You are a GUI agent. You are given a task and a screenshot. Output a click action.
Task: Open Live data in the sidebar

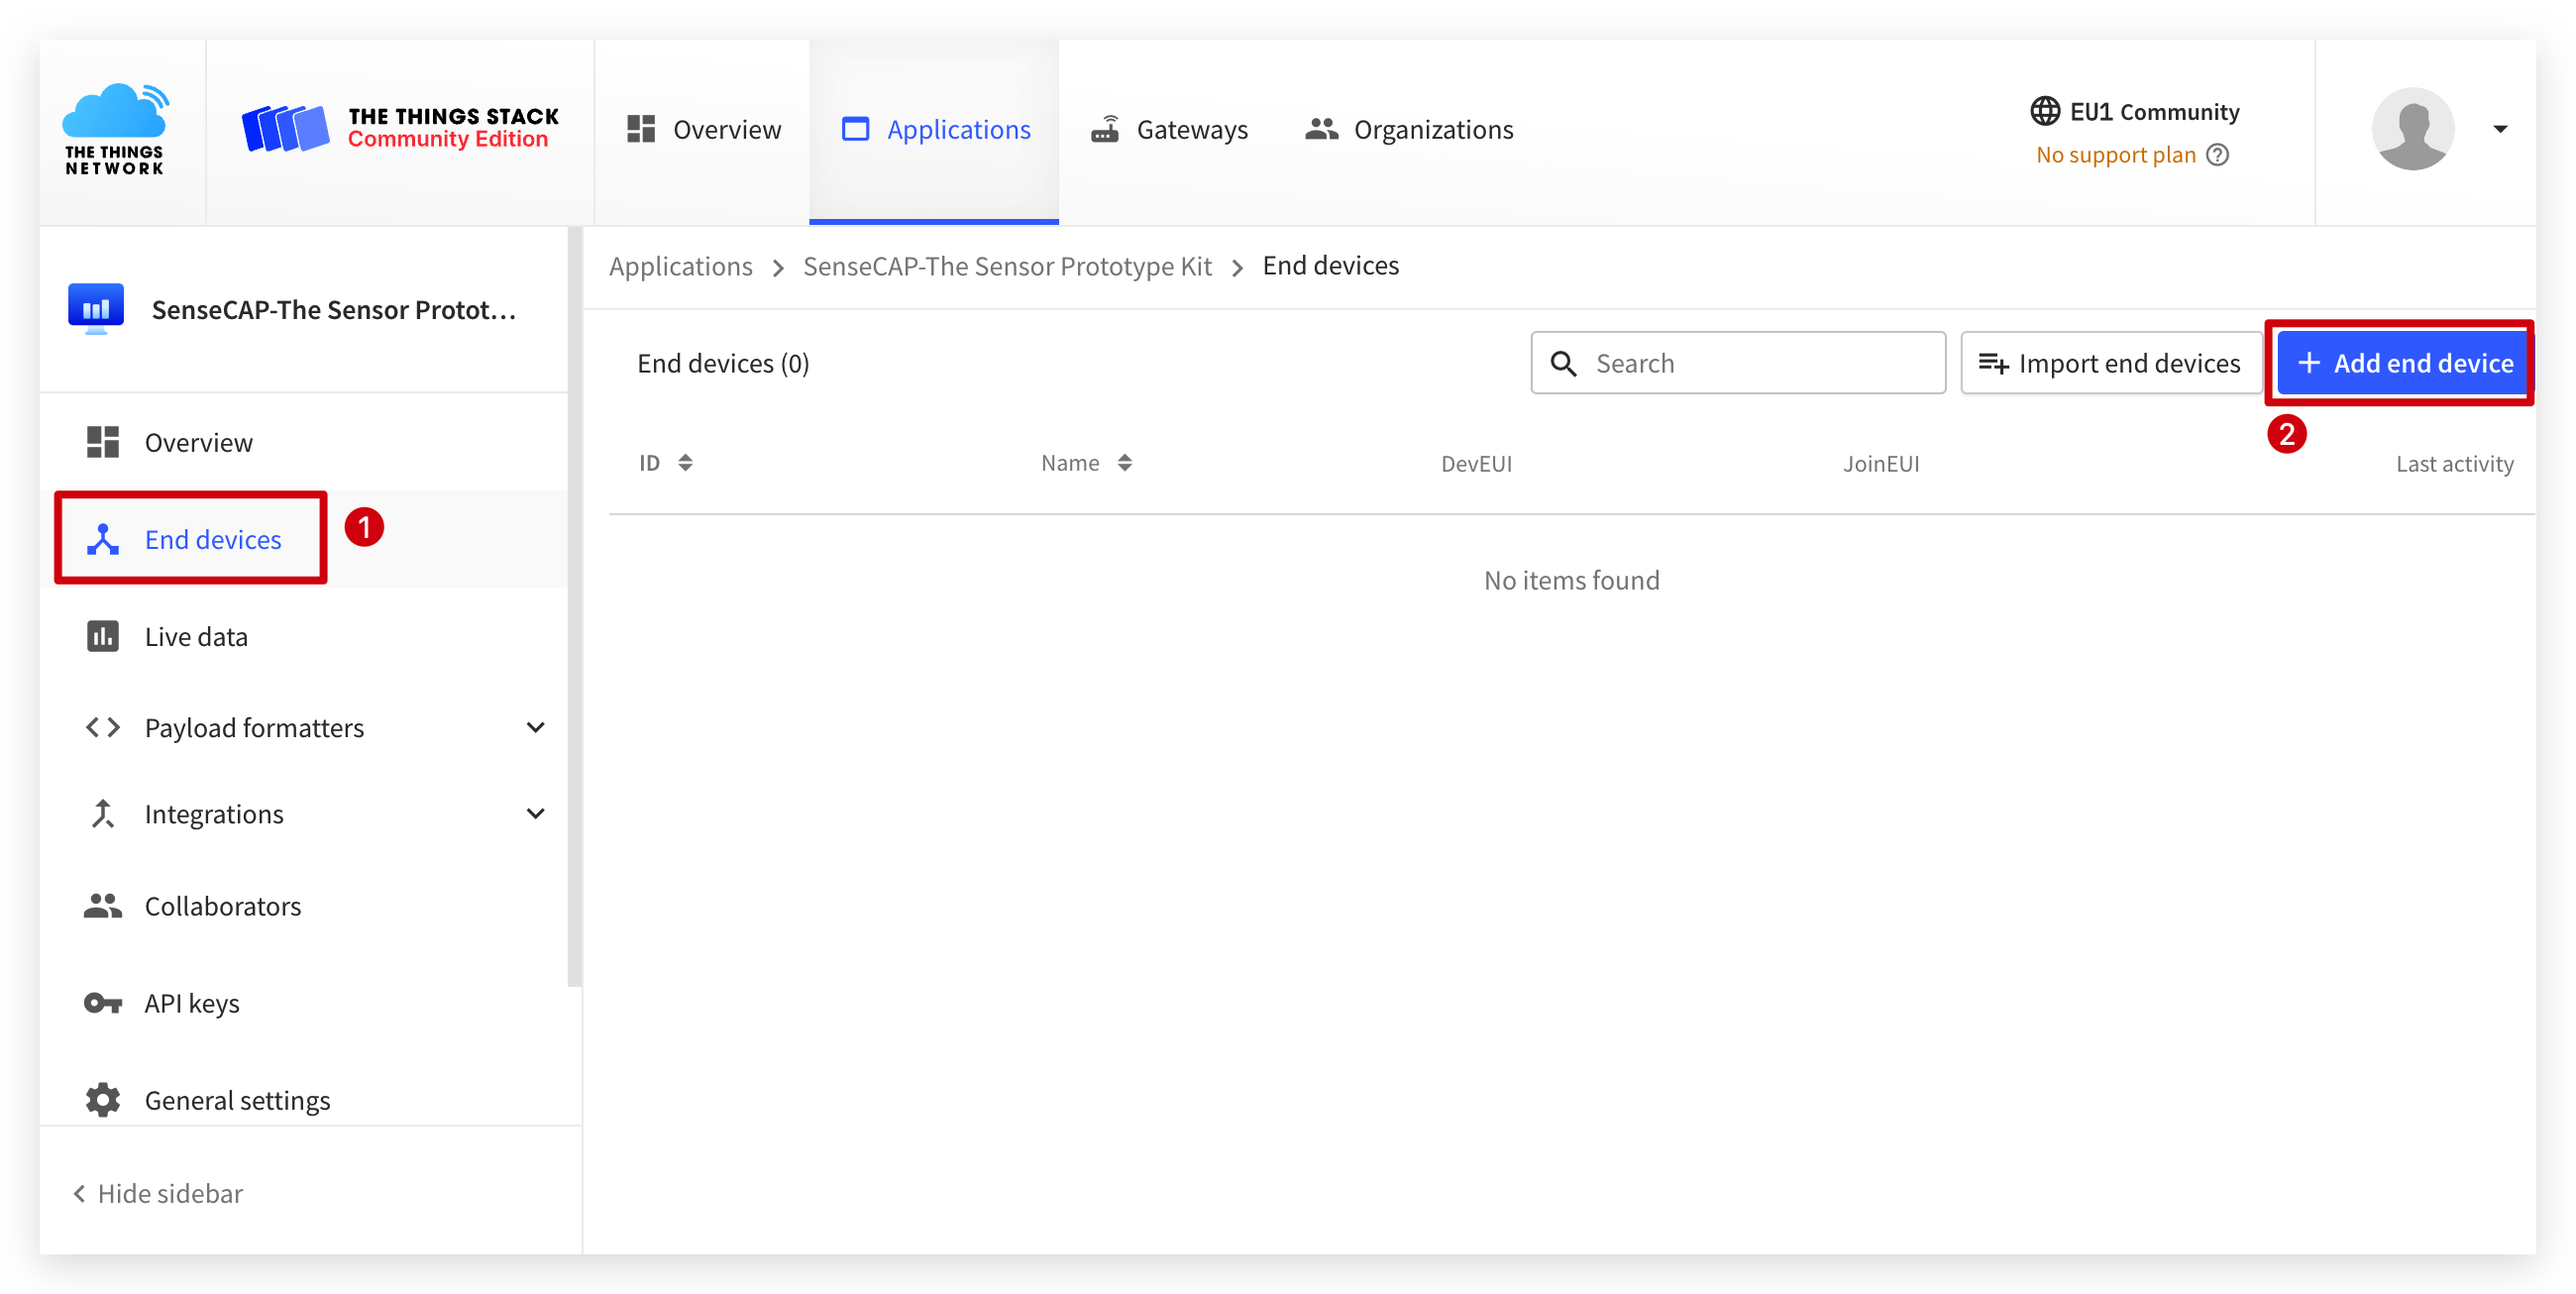304,637
